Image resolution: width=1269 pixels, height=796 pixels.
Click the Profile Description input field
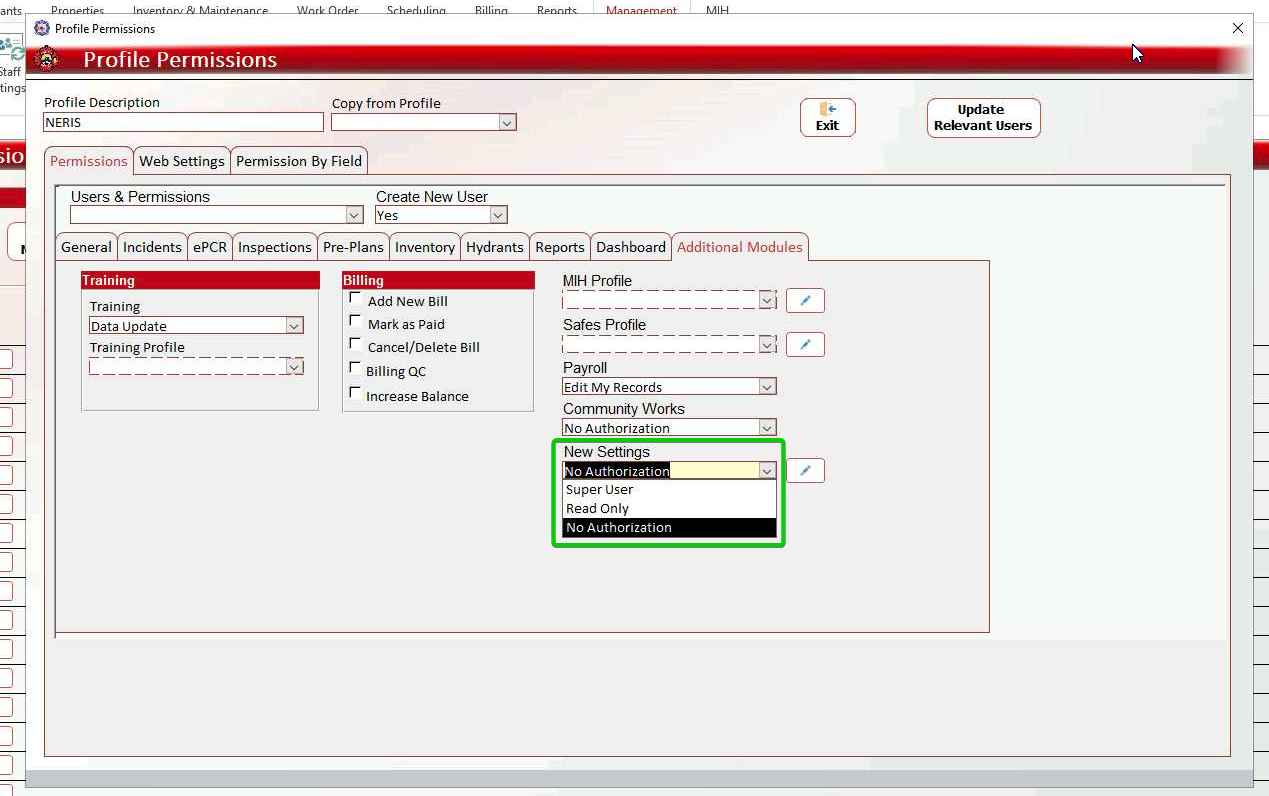183,122
